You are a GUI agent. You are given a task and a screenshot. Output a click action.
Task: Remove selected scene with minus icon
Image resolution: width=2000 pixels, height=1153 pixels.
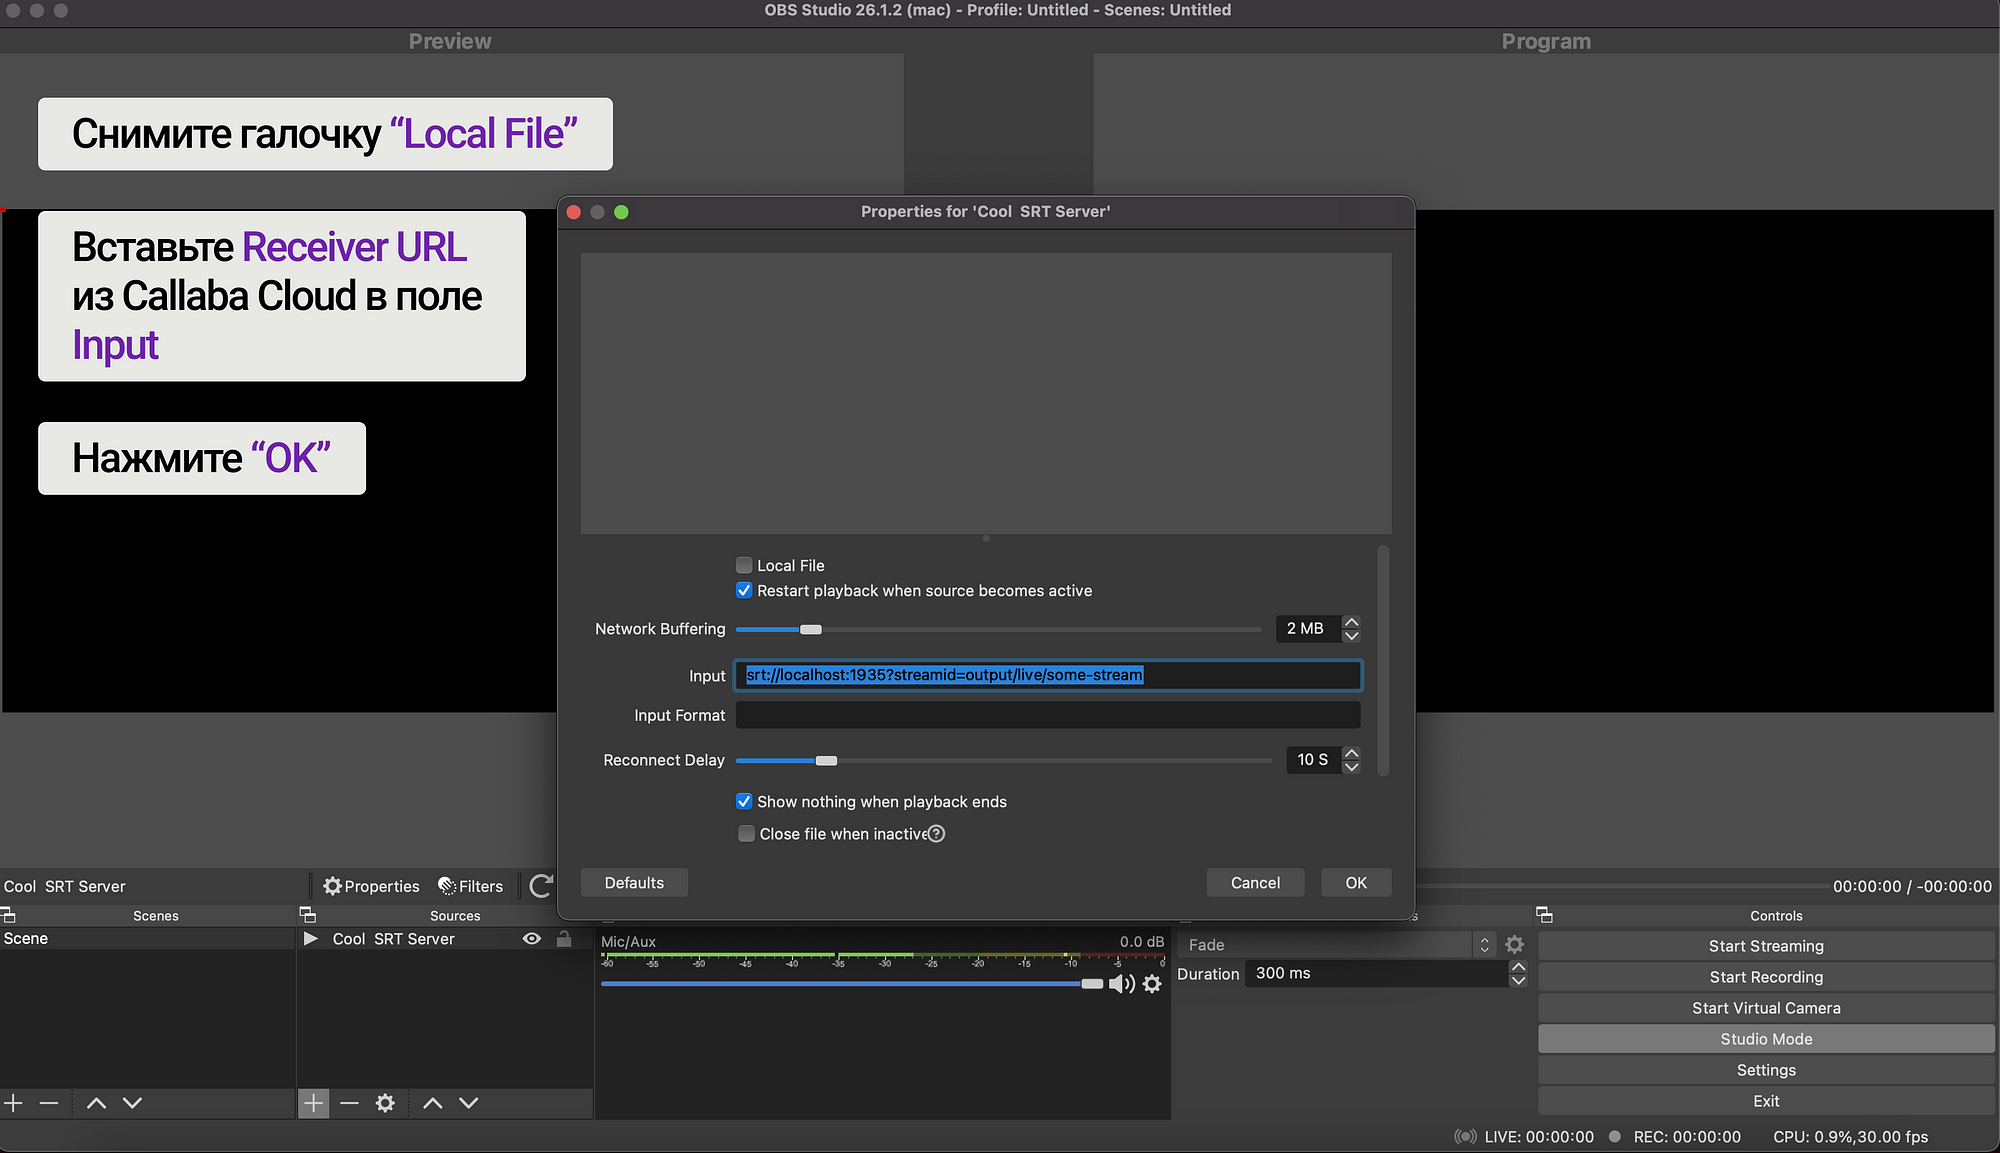pos(49,1103)
